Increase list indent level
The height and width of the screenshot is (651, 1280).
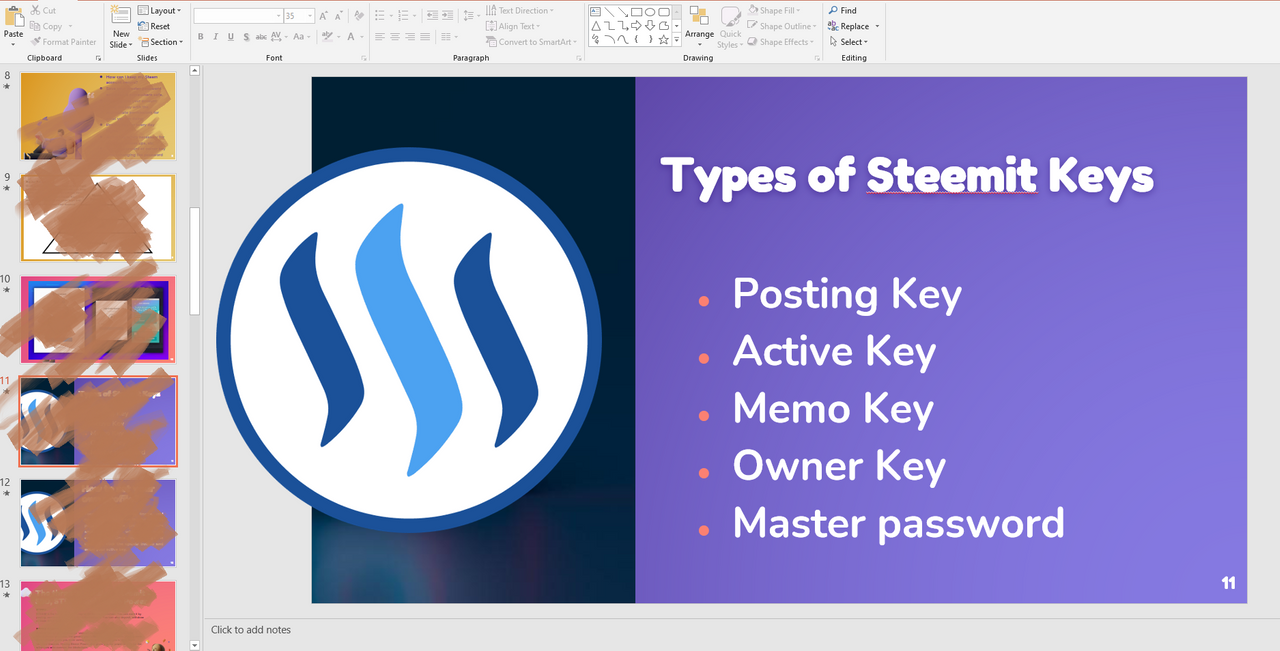point(447,16)
